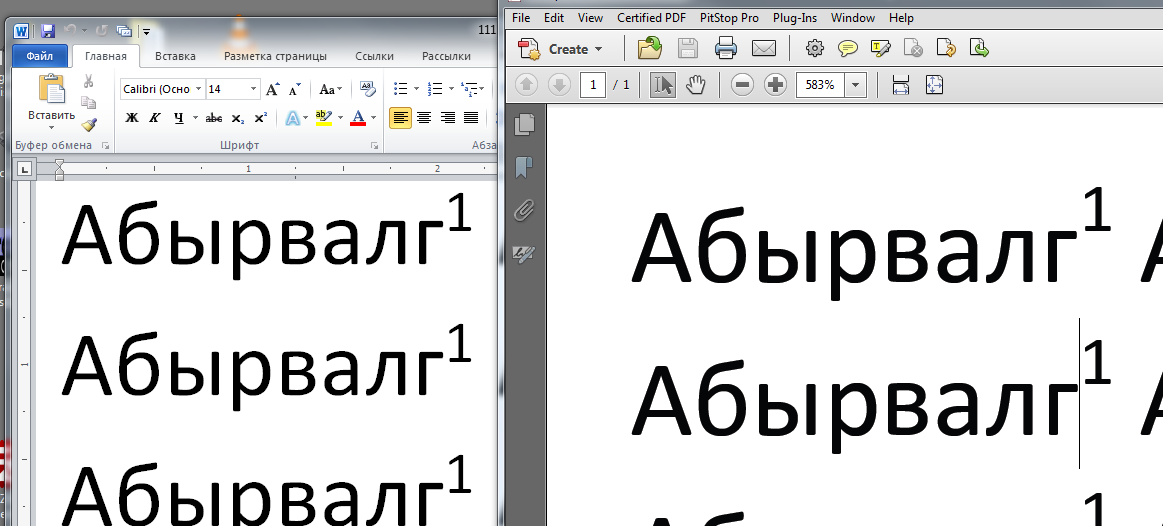The image size is (1163, 526).
Task: Click the Strikethrough abc icon in Word
Action: coord(214,118)
